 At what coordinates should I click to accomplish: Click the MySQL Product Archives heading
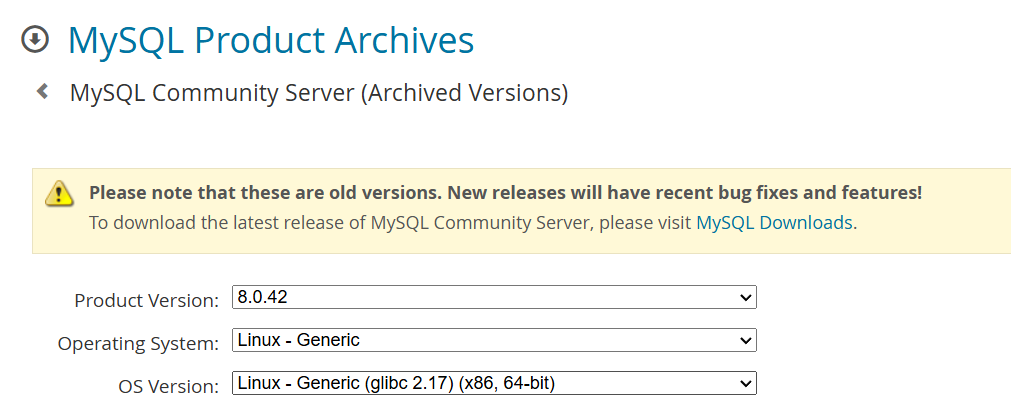[x=270, y=40]
